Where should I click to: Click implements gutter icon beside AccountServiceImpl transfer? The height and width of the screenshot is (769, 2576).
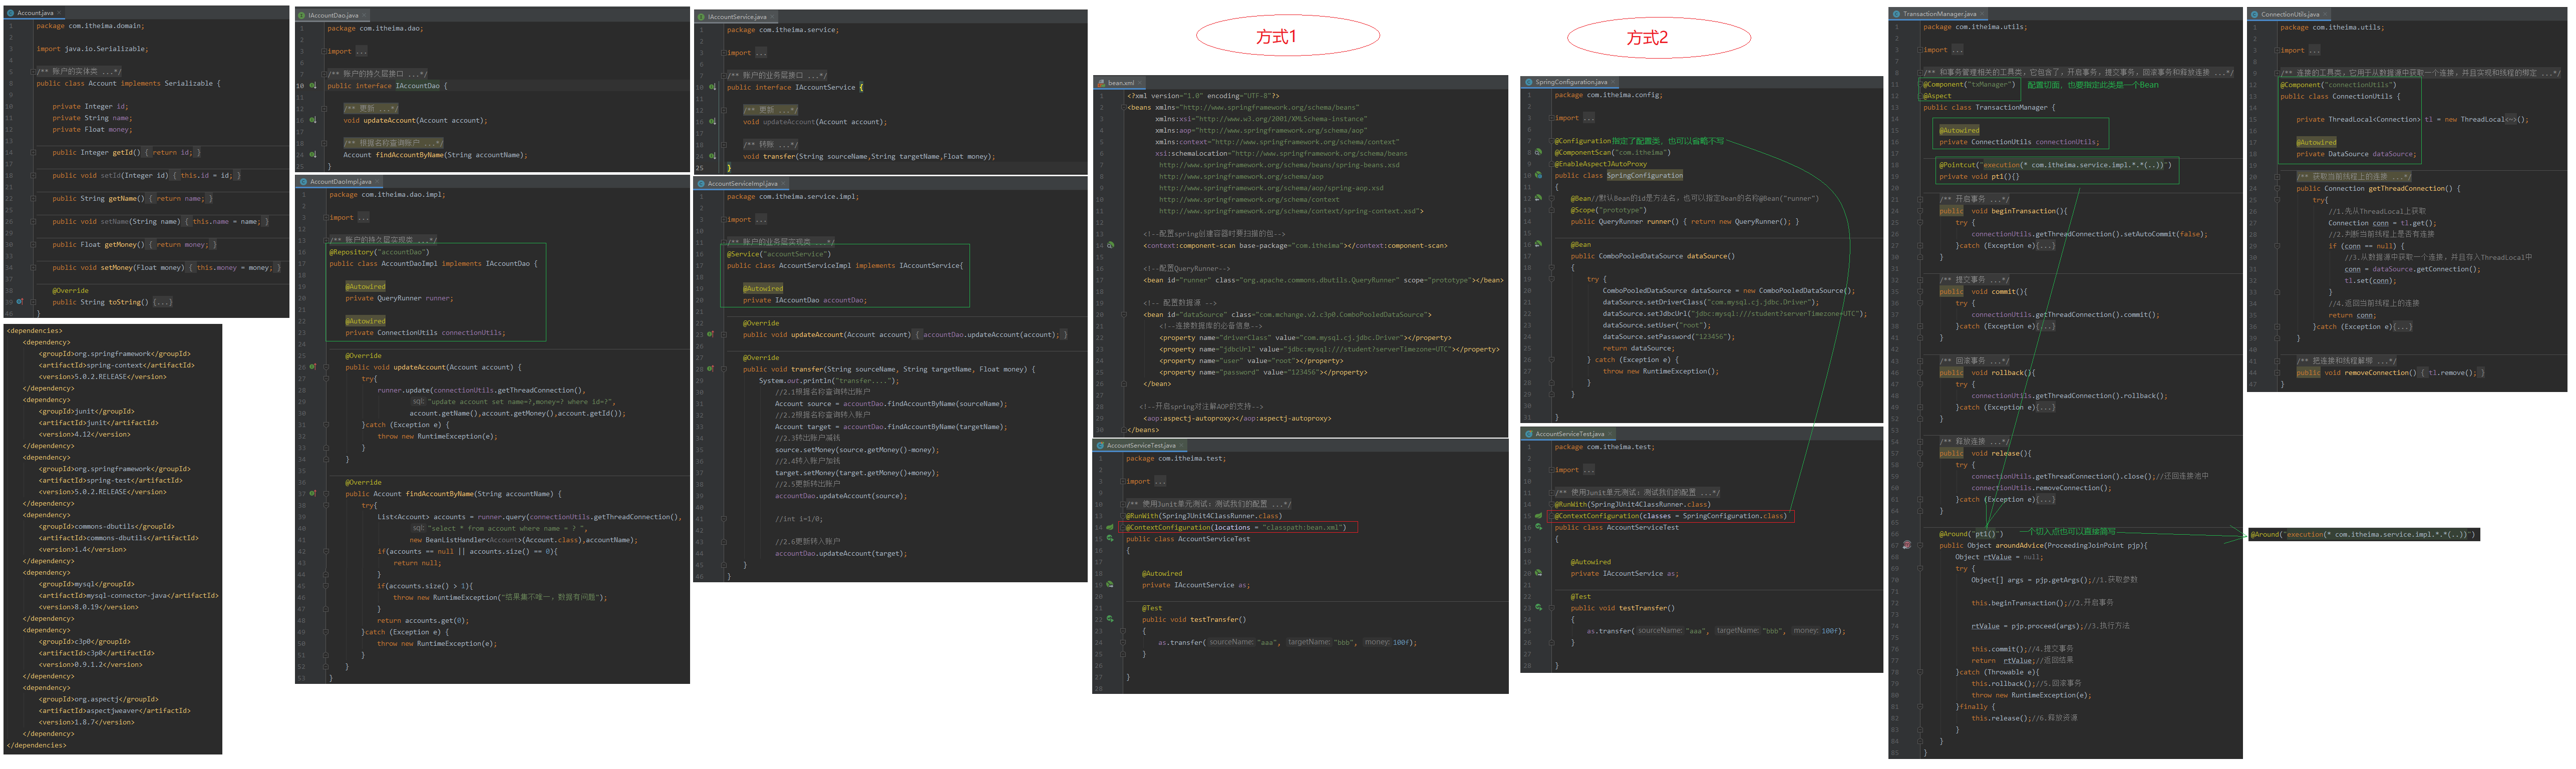pos(711,369)
